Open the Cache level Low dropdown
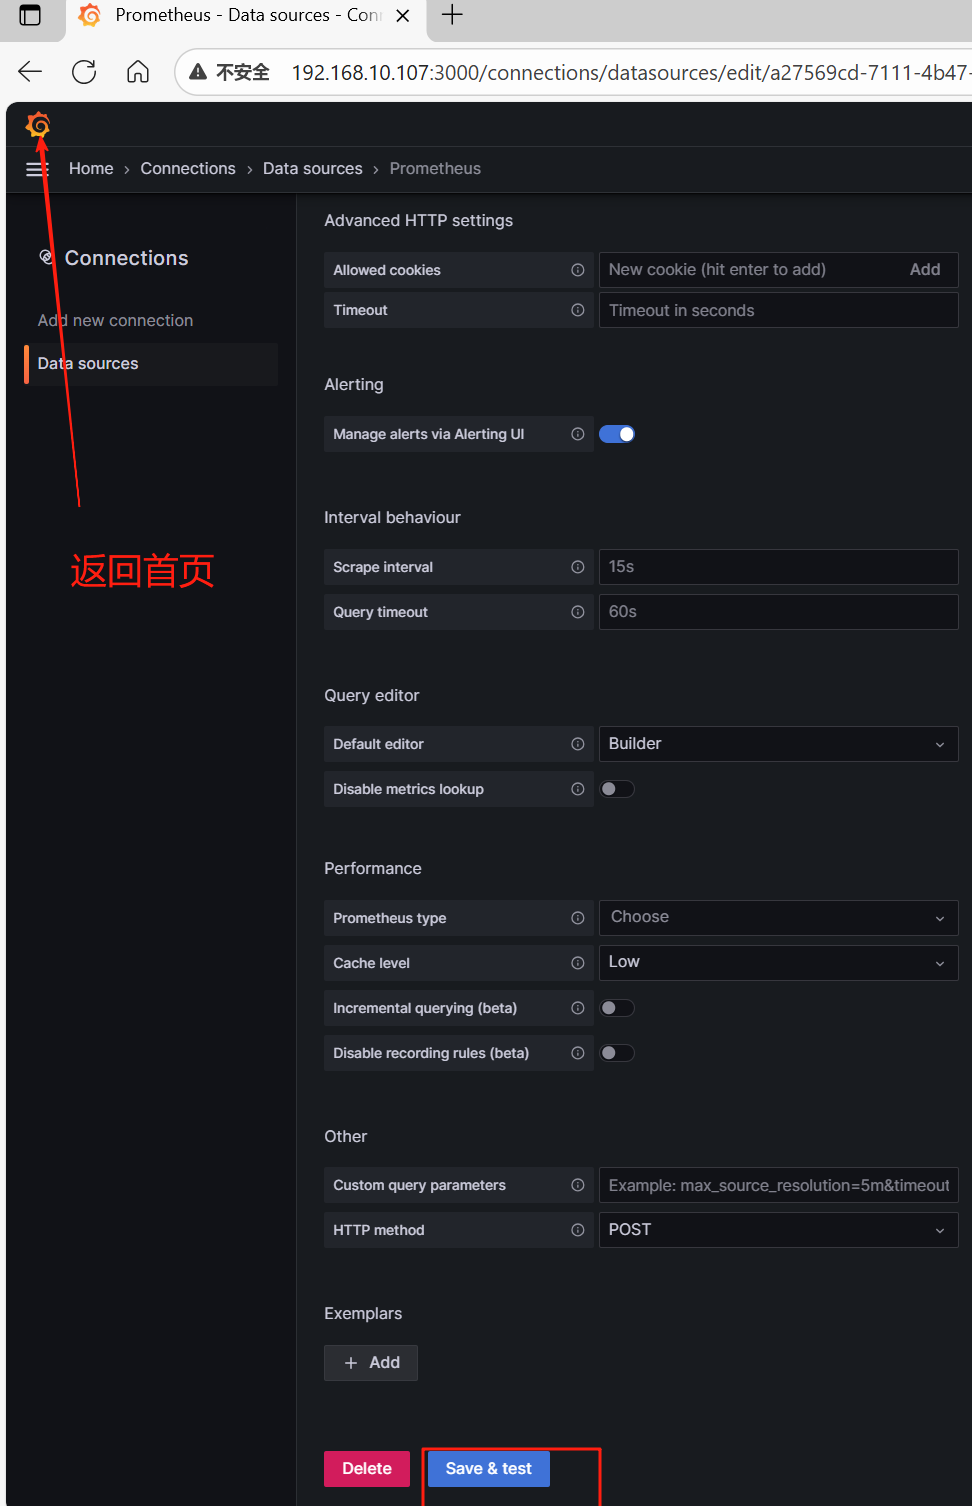972x1506 pixels. tap(778, 963)
